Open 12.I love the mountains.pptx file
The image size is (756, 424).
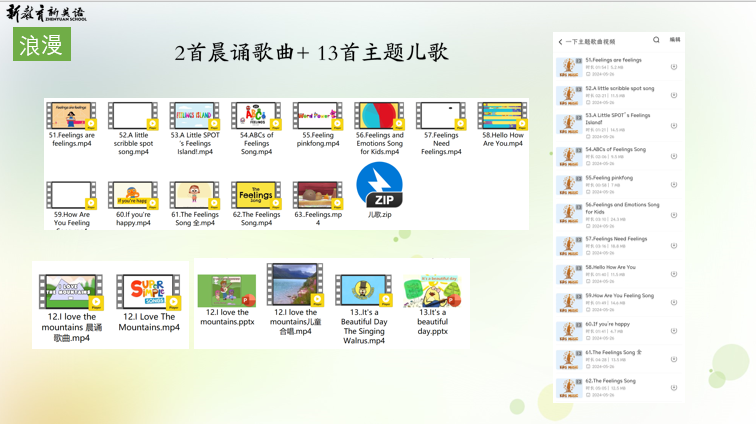(x=227, y=291)
